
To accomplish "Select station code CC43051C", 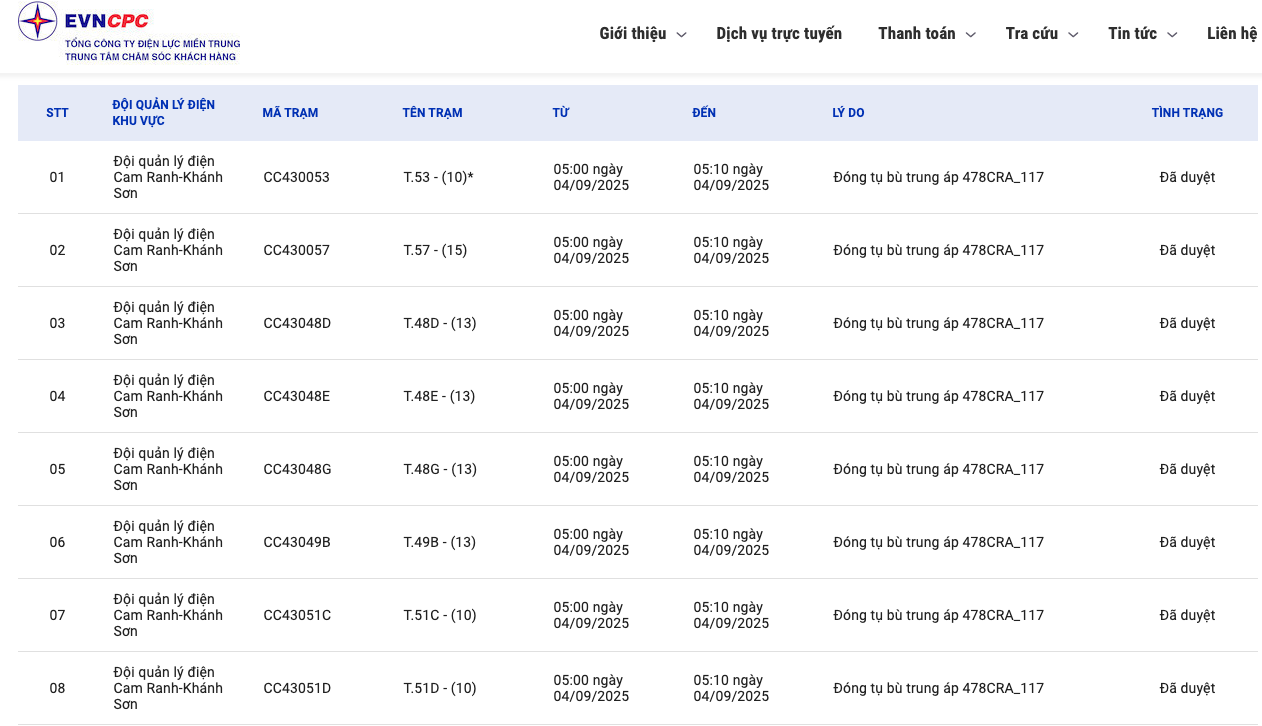I will pos(297,615).
